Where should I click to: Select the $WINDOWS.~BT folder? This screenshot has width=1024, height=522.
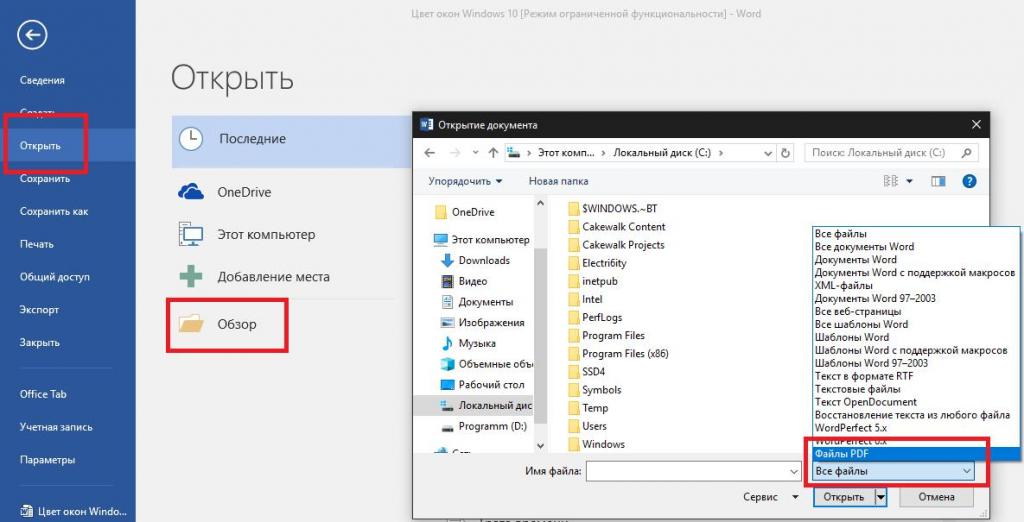click(x=613, y=208)
